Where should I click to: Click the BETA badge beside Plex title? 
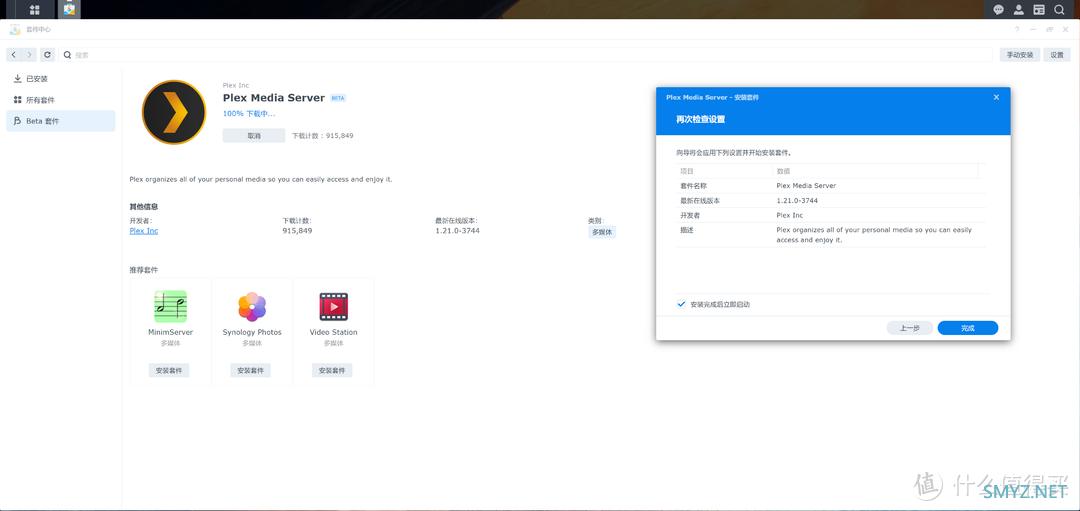click(338, 98)
